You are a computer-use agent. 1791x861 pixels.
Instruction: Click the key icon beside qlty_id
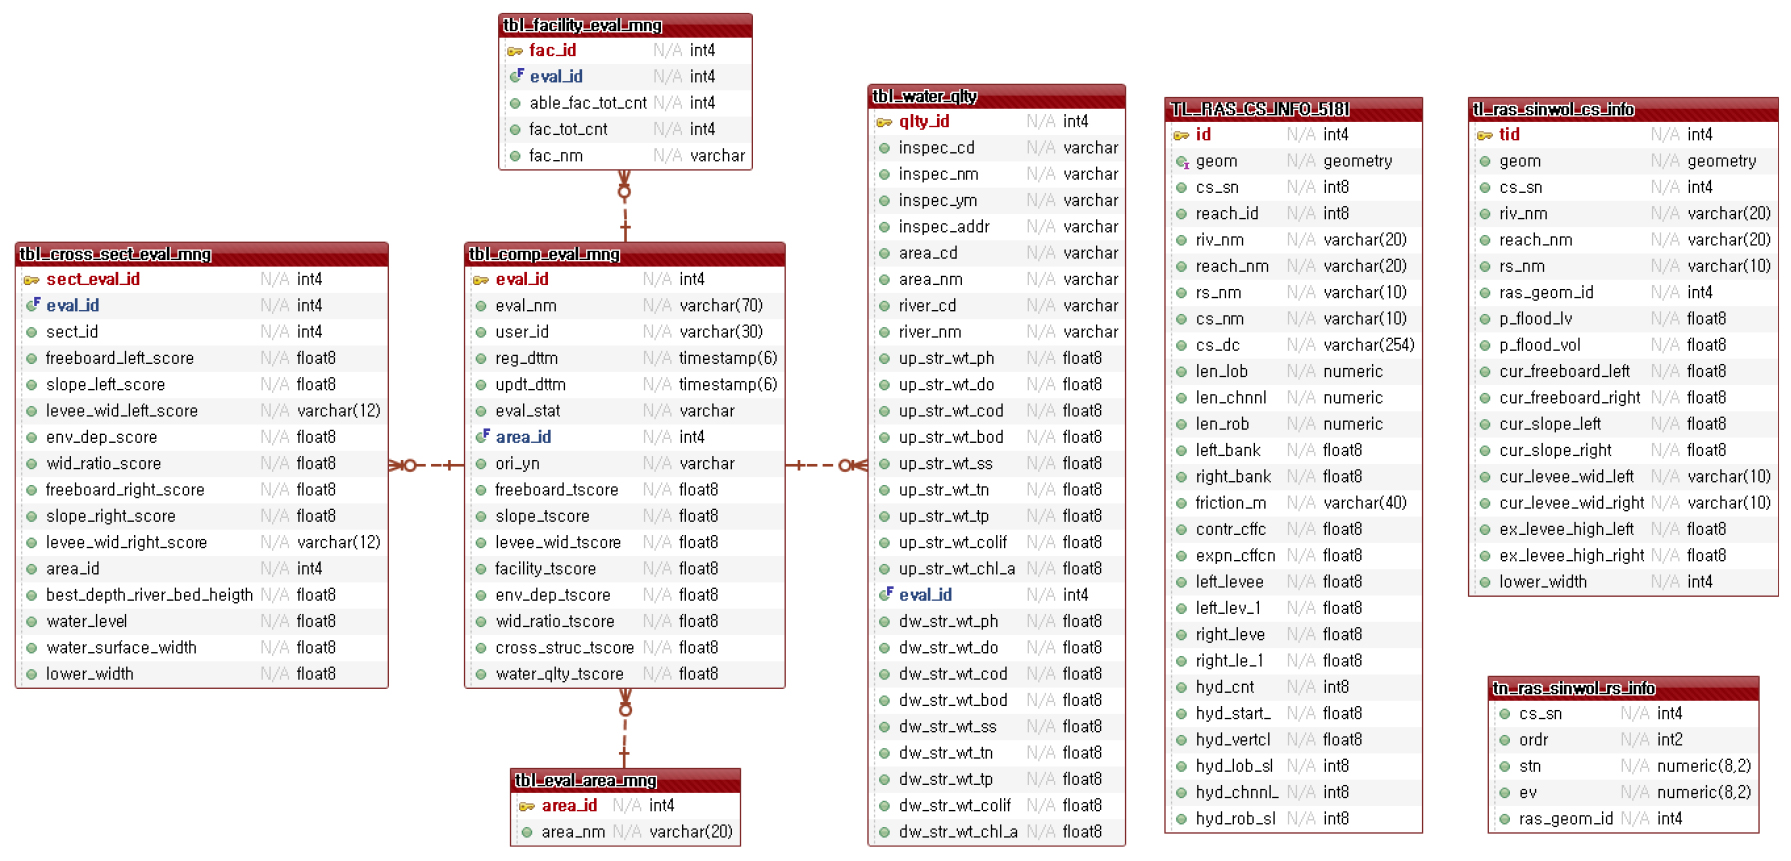pyautogui.click(x=884, y=122)
